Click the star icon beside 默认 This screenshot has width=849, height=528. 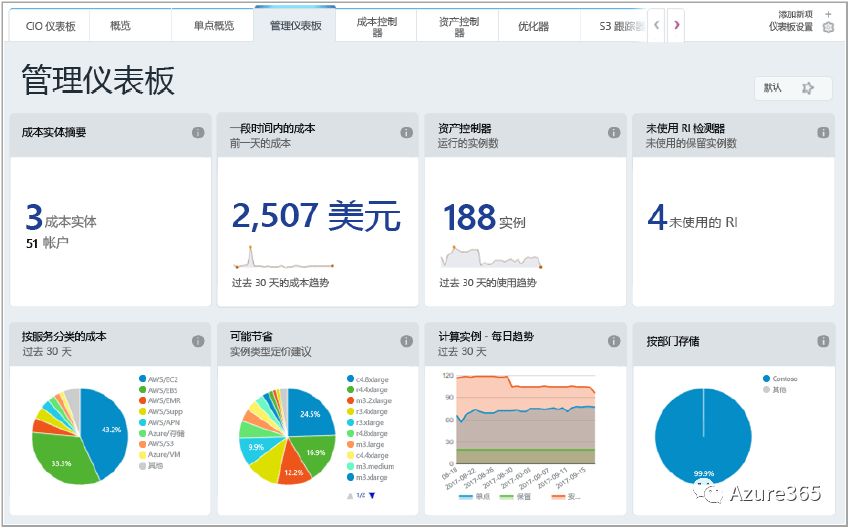tap(808, 88)
